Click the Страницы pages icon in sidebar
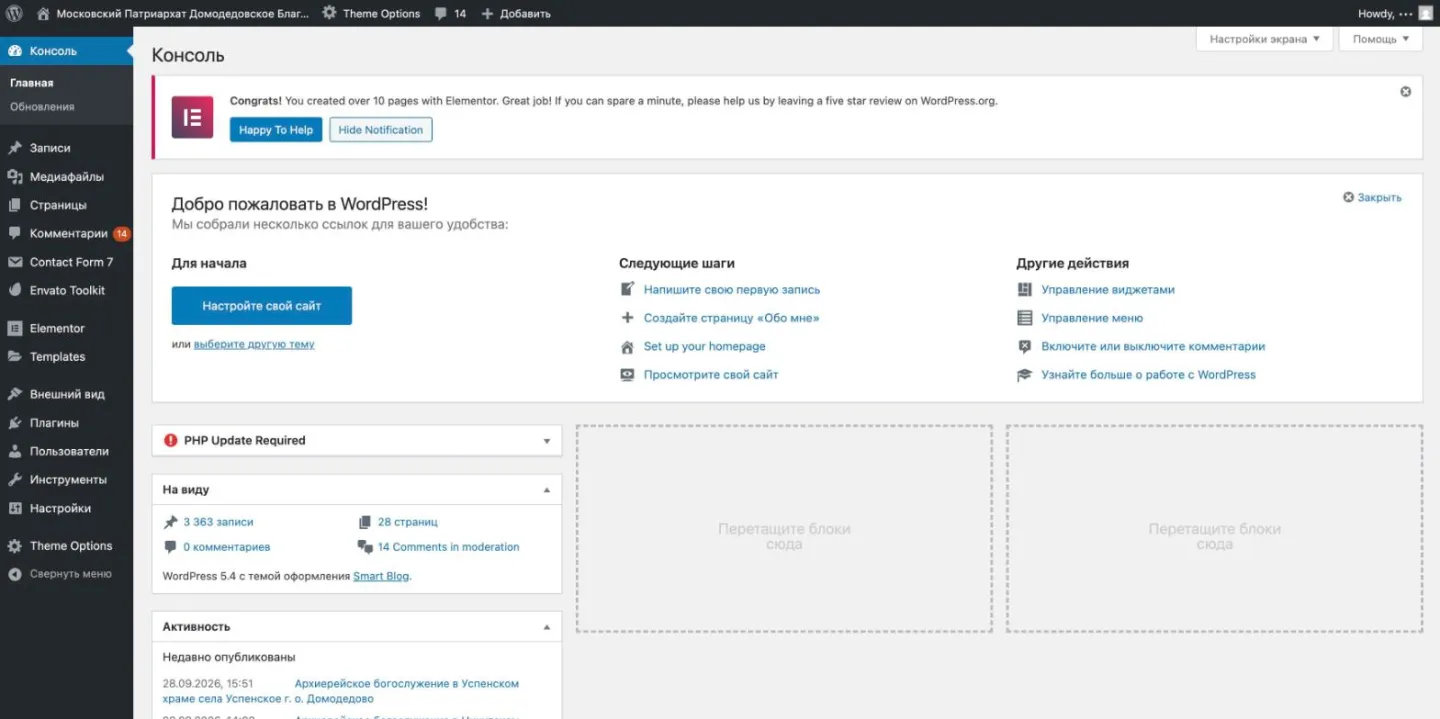This screenshot has width=1440, height=719. (x=14, y=205)
